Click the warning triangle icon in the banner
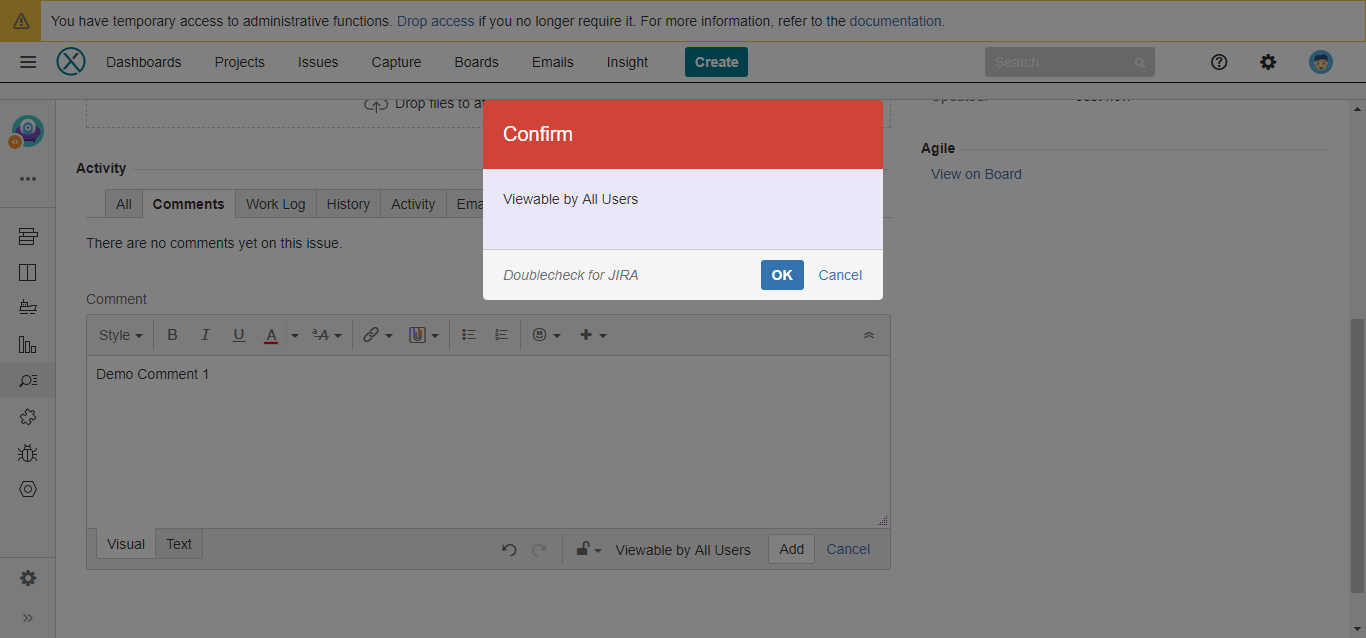Image resolution: width=1366 pixels, height=638 pixels. (21, 21)
